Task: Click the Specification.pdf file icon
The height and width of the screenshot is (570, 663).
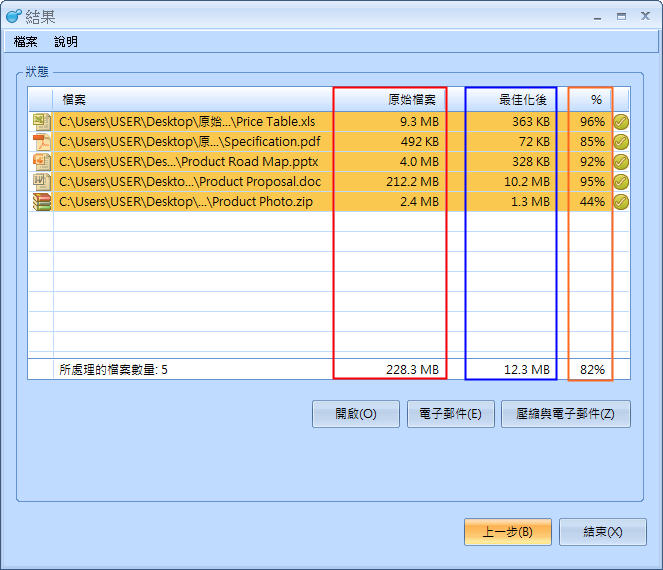Action: tap(41, 142)
